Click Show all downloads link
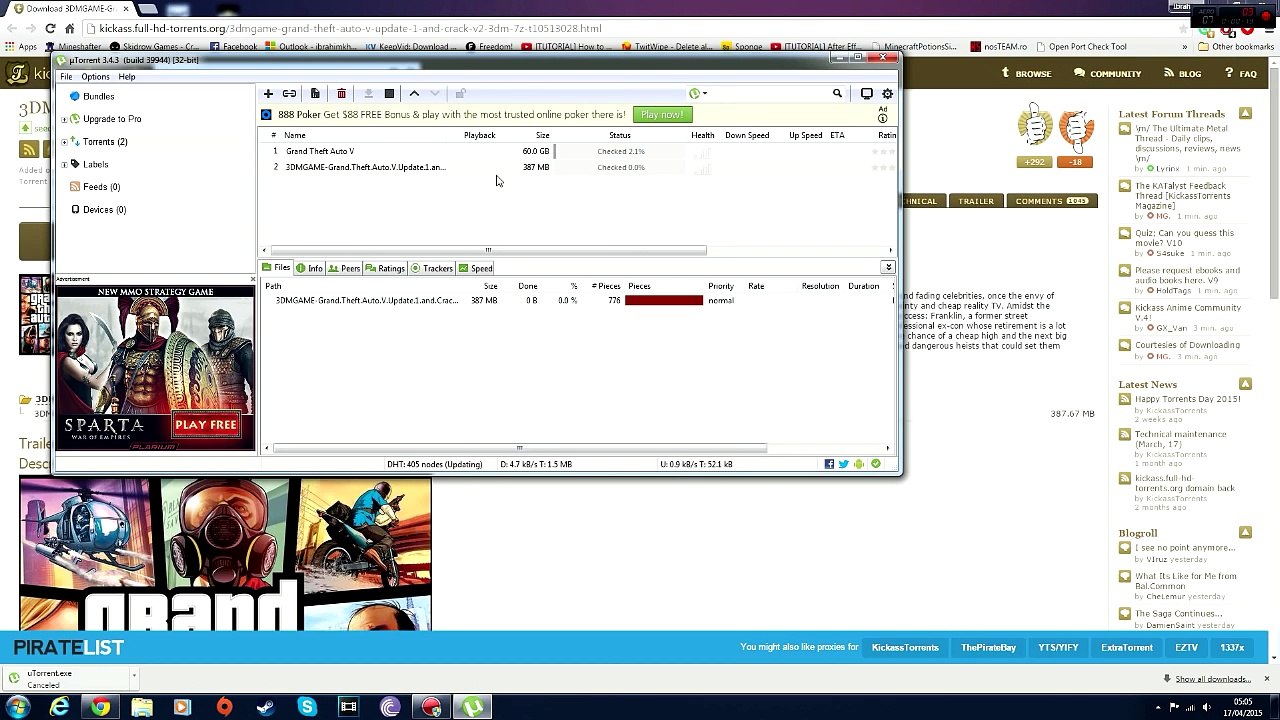The width and height of the screenshot is (1280, 720). (1213, 679)
